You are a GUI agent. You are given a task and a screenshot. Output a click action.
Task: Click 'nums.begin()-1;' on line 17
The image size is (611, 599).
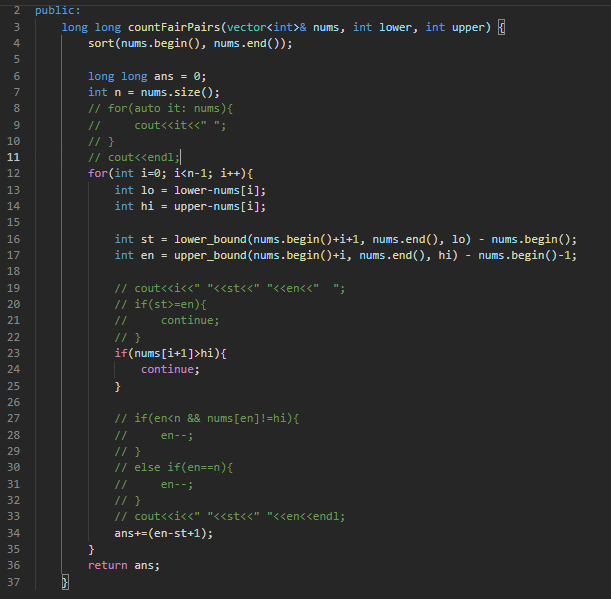point(527,256)
